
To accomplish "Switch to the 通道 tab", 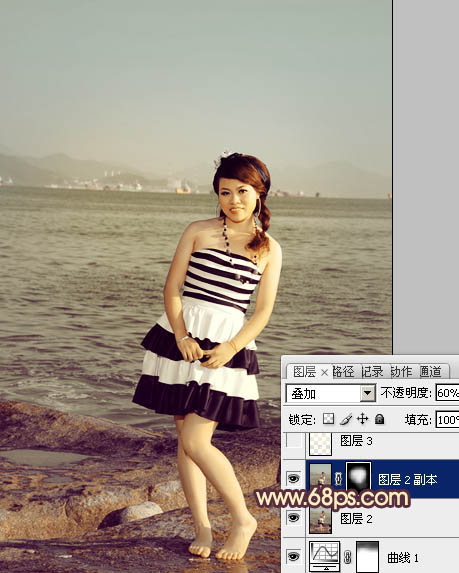I will click(430, 372).
